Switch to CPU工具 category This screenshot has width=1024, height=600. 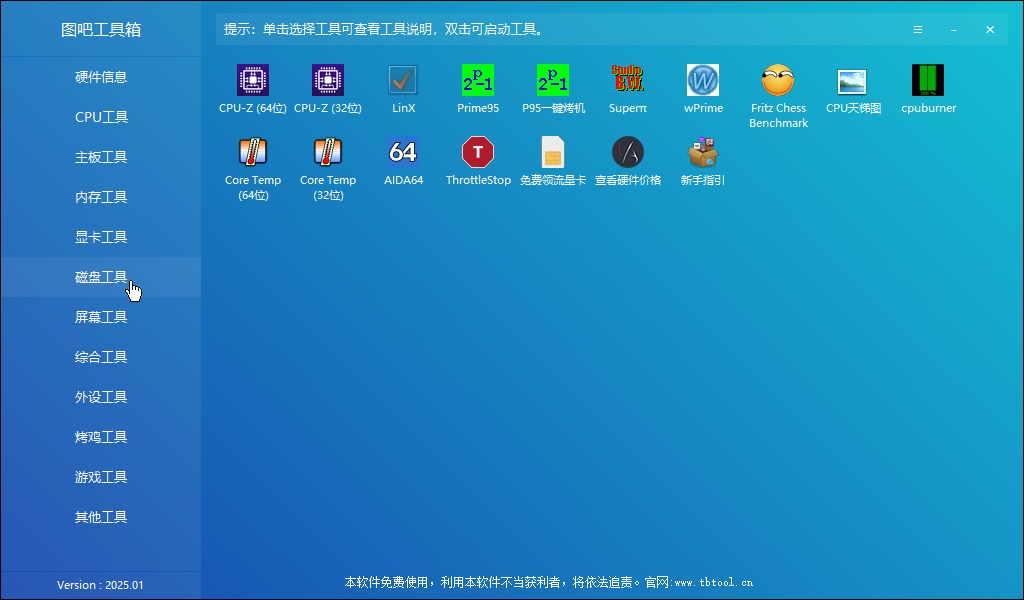click(x=101, y=117)
